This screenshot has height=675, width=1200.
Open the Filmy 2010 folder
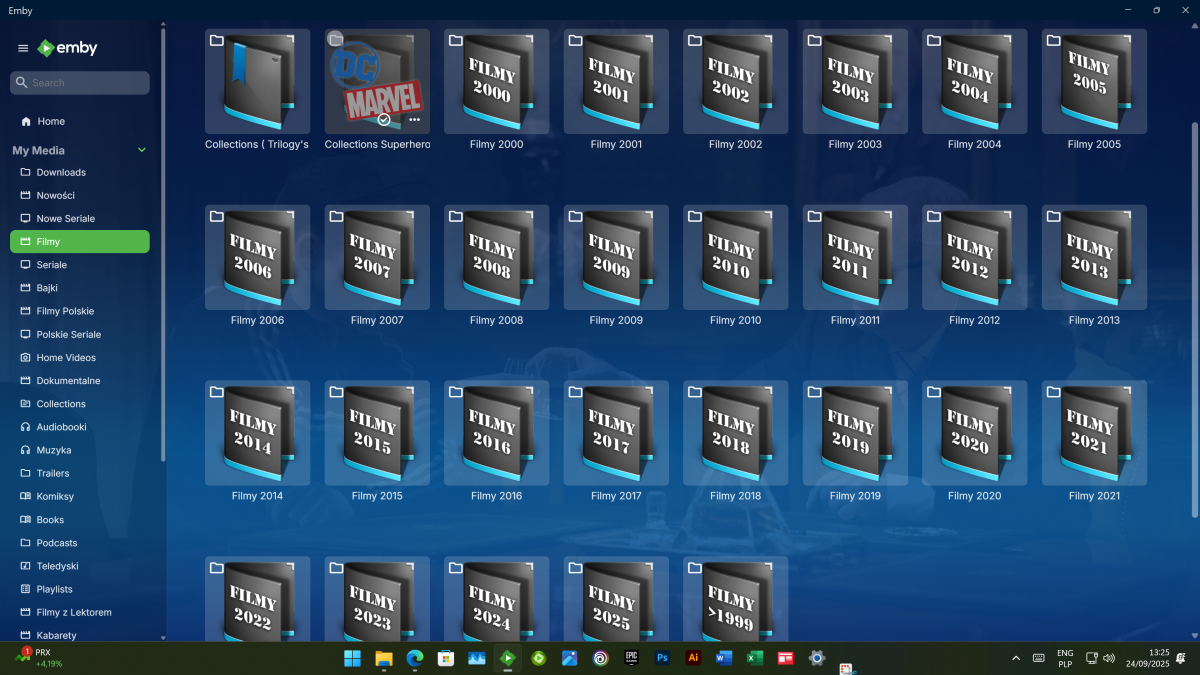[x=735, y=257]
